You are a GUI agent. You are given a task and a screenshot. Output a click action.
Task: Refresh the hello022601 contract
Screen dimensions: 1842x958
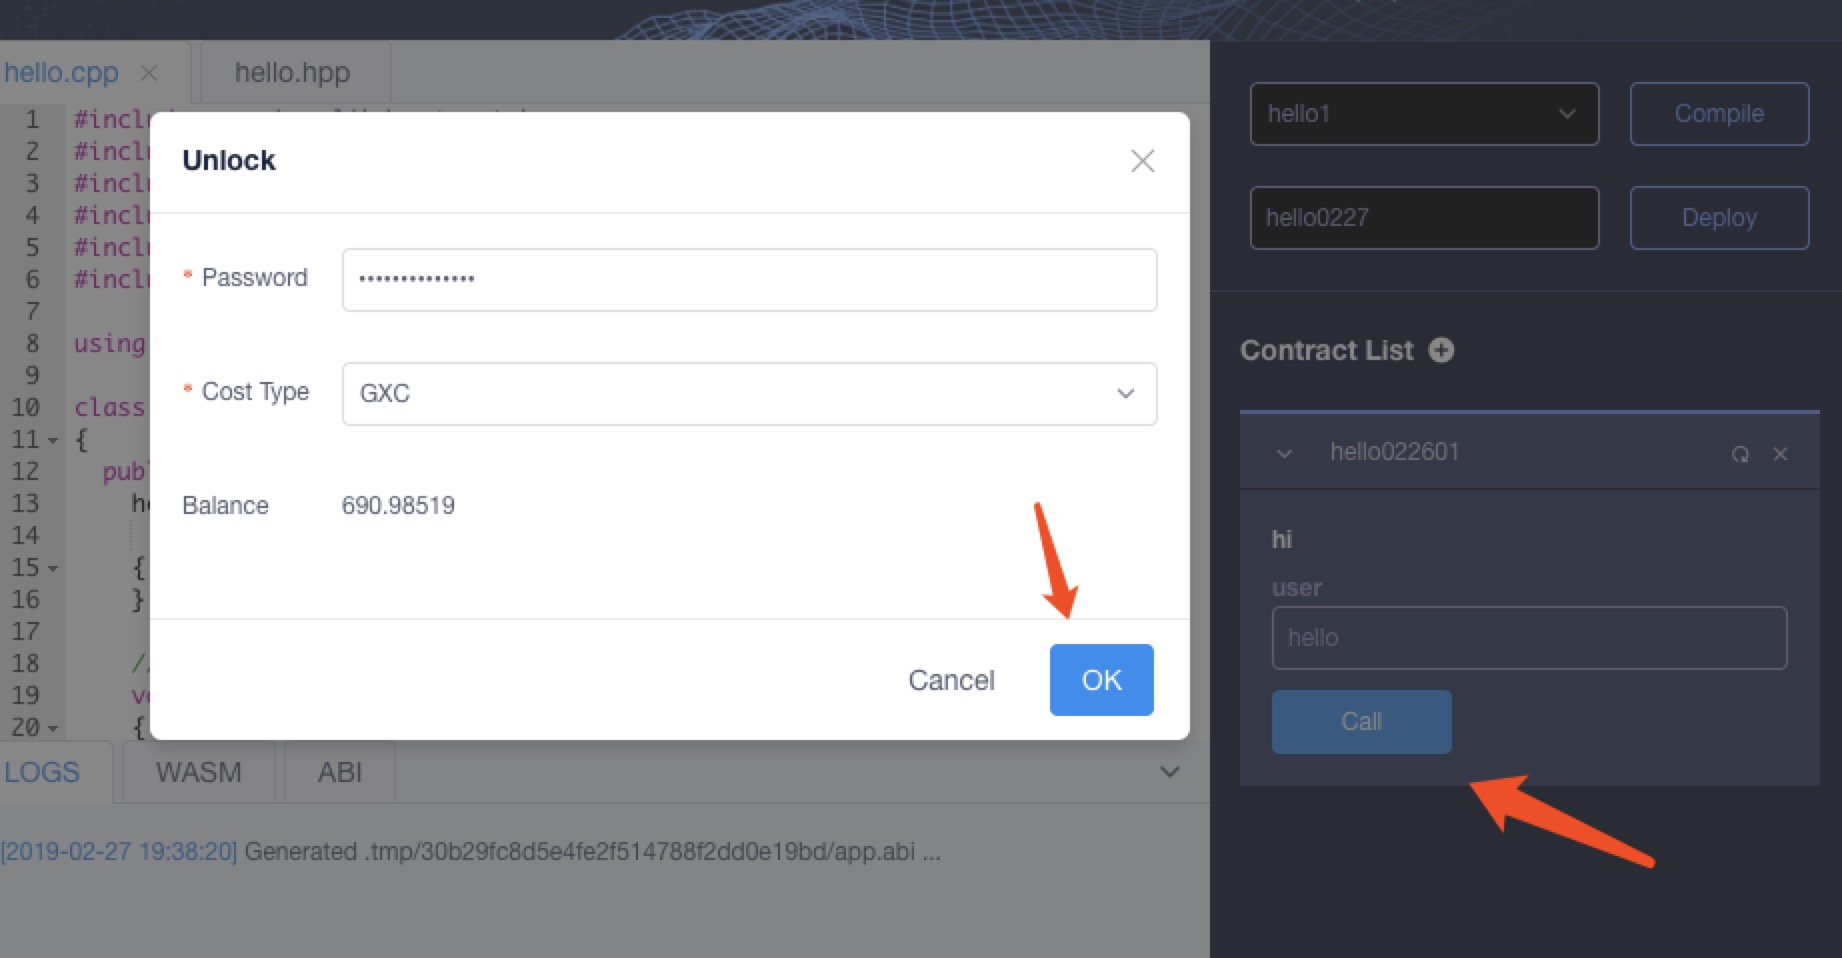coord(1740,454)
